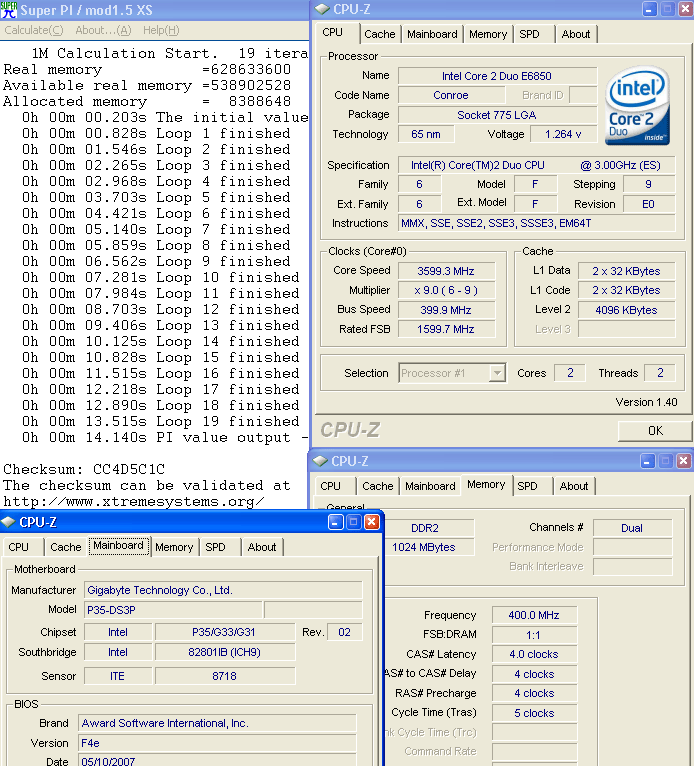Image resolution: width=694 pixels, height=766 pixels.
Task: Open About menu in Super PI
Action: pyautogui.click(x=103, y=30)
